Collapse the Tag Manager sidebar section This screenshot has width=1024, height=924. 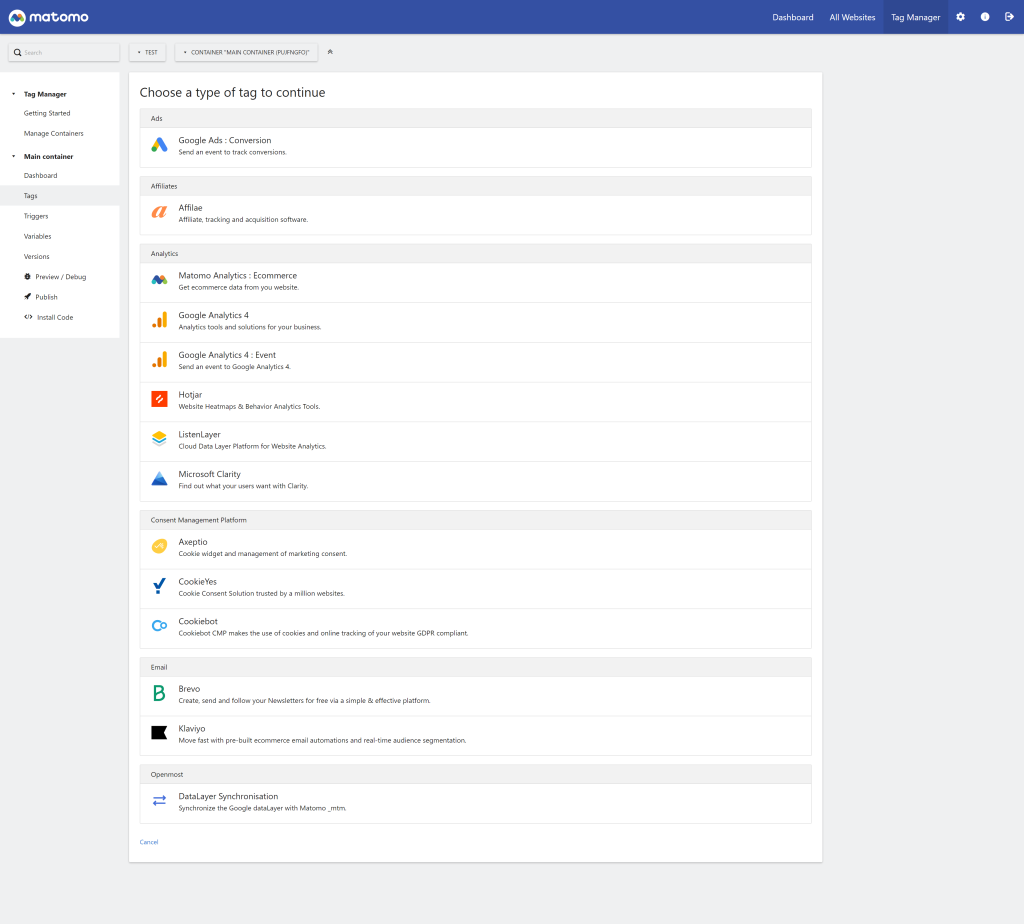tap(14, 94)
